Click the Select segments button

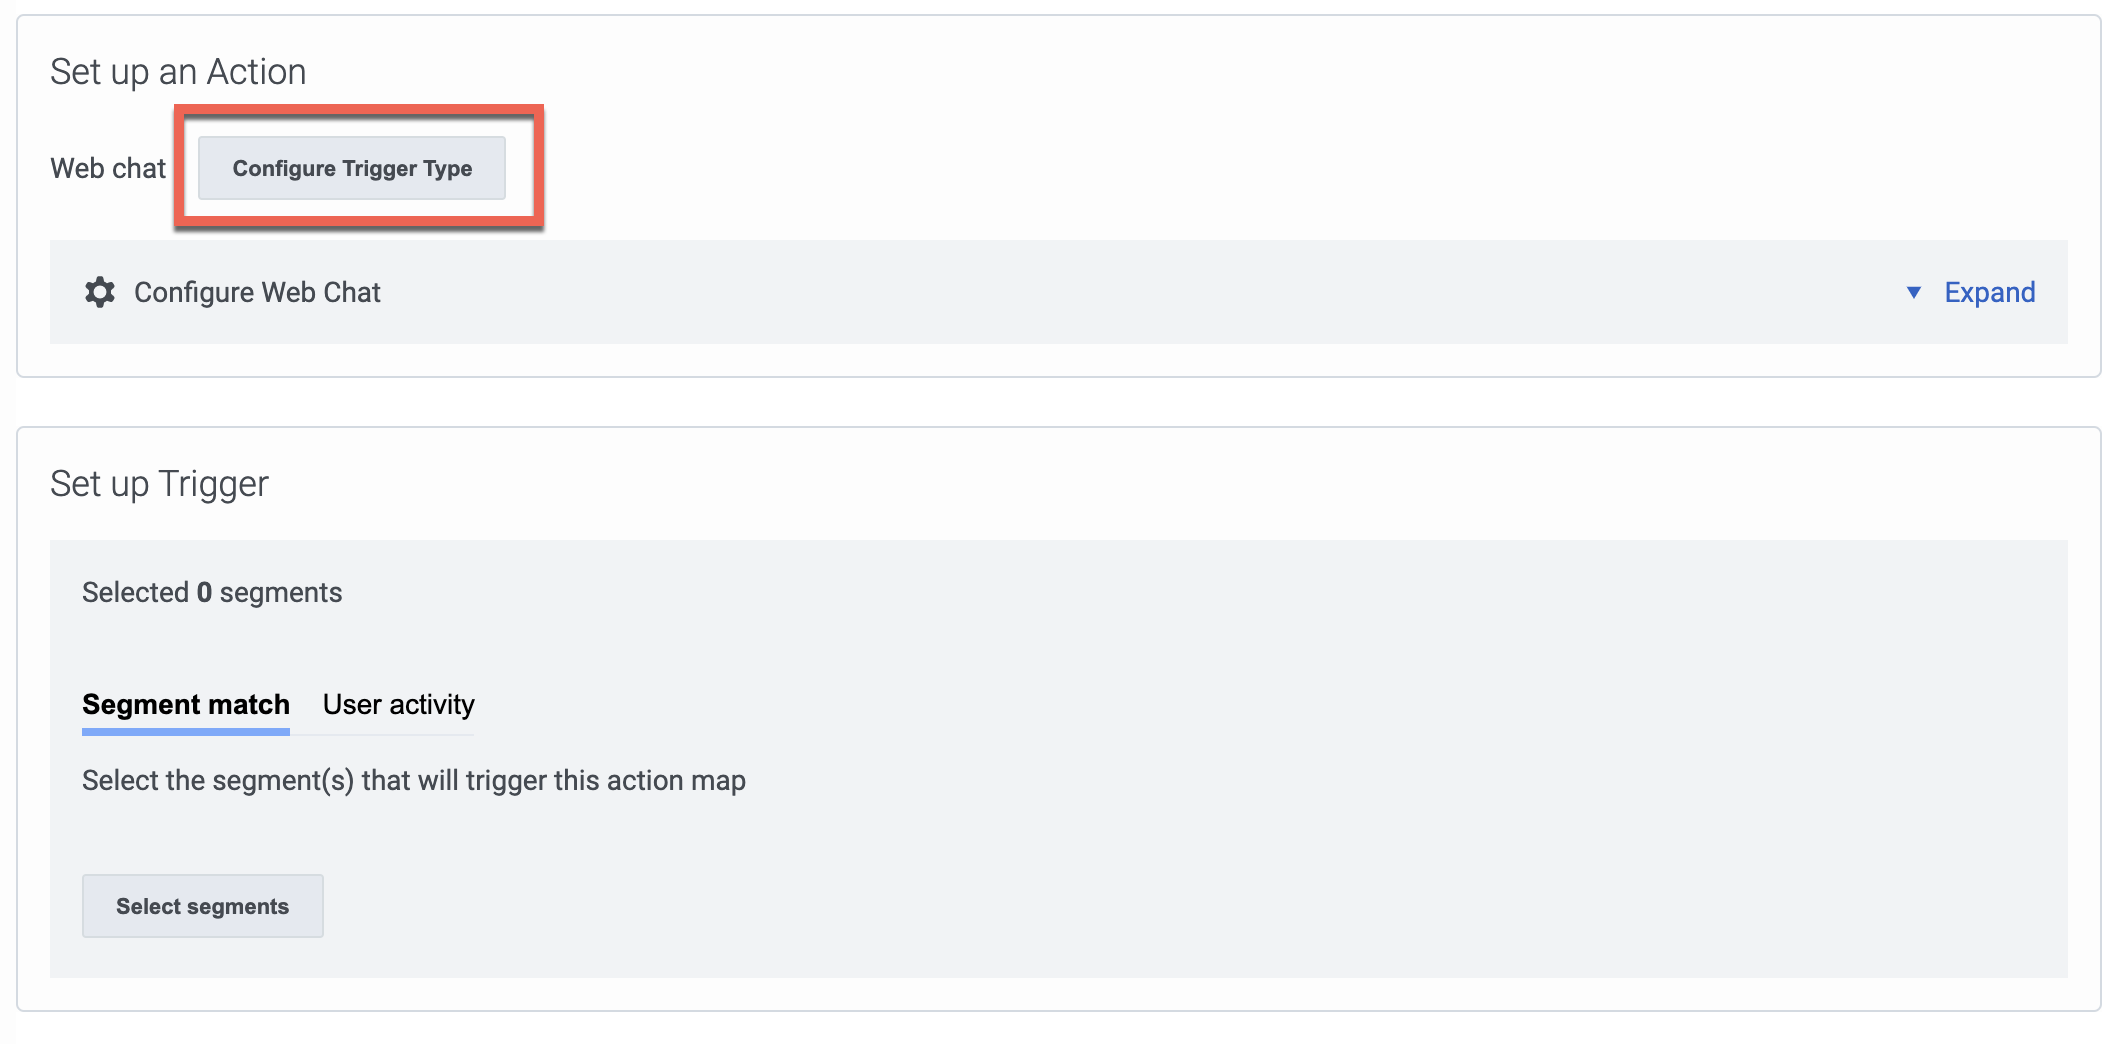click(203, 906)
